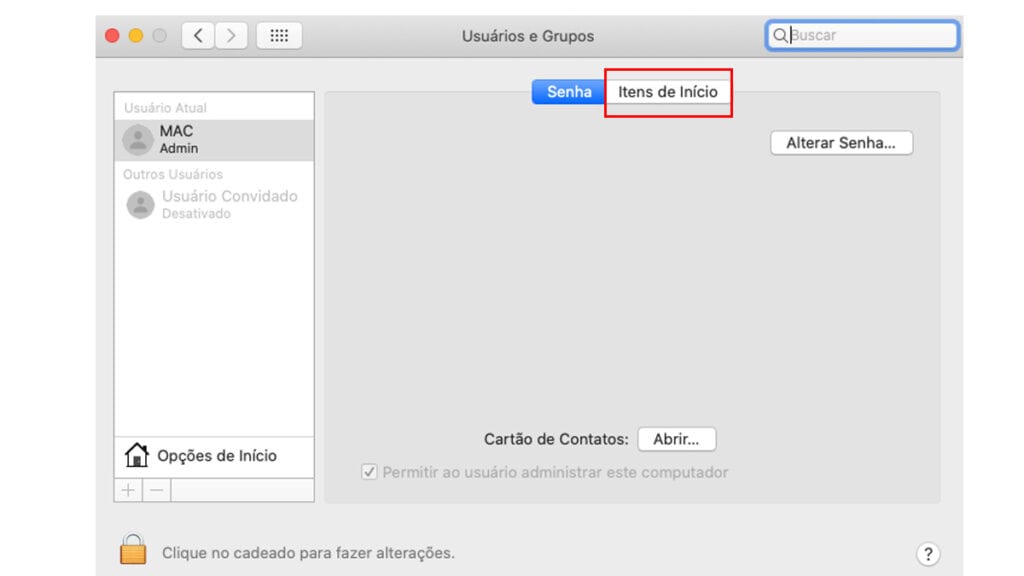Close the window with the red button
The height and width of the screenshot is (576, 1024).
point(112,35)
